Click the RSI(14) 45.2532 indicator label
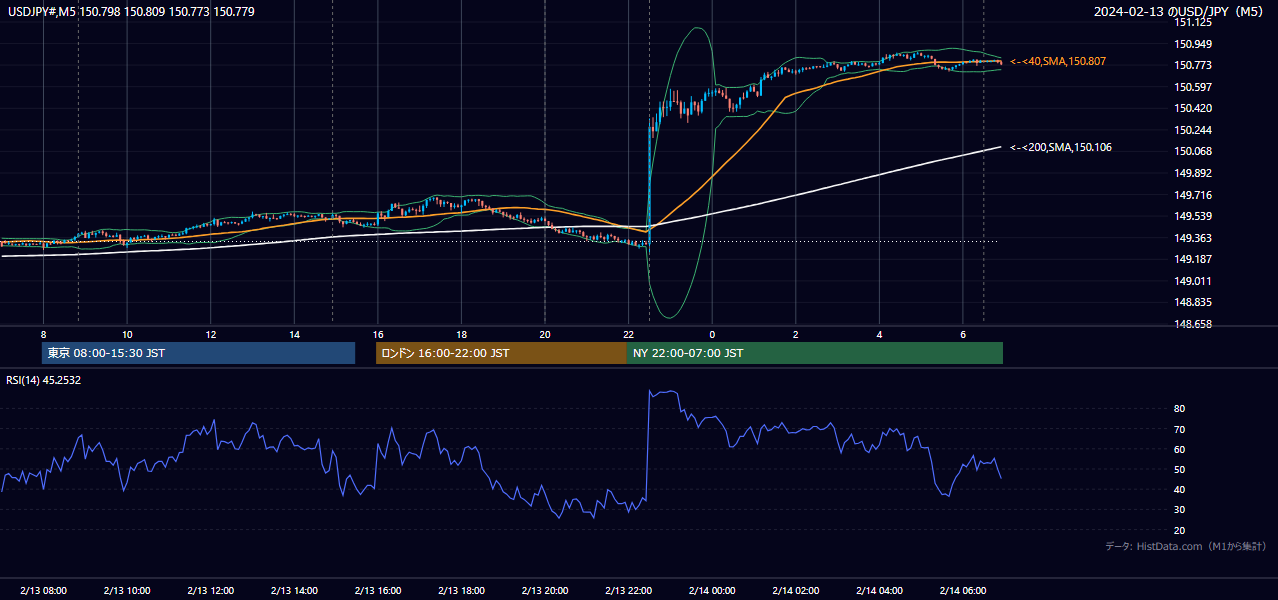 point(44,380)
